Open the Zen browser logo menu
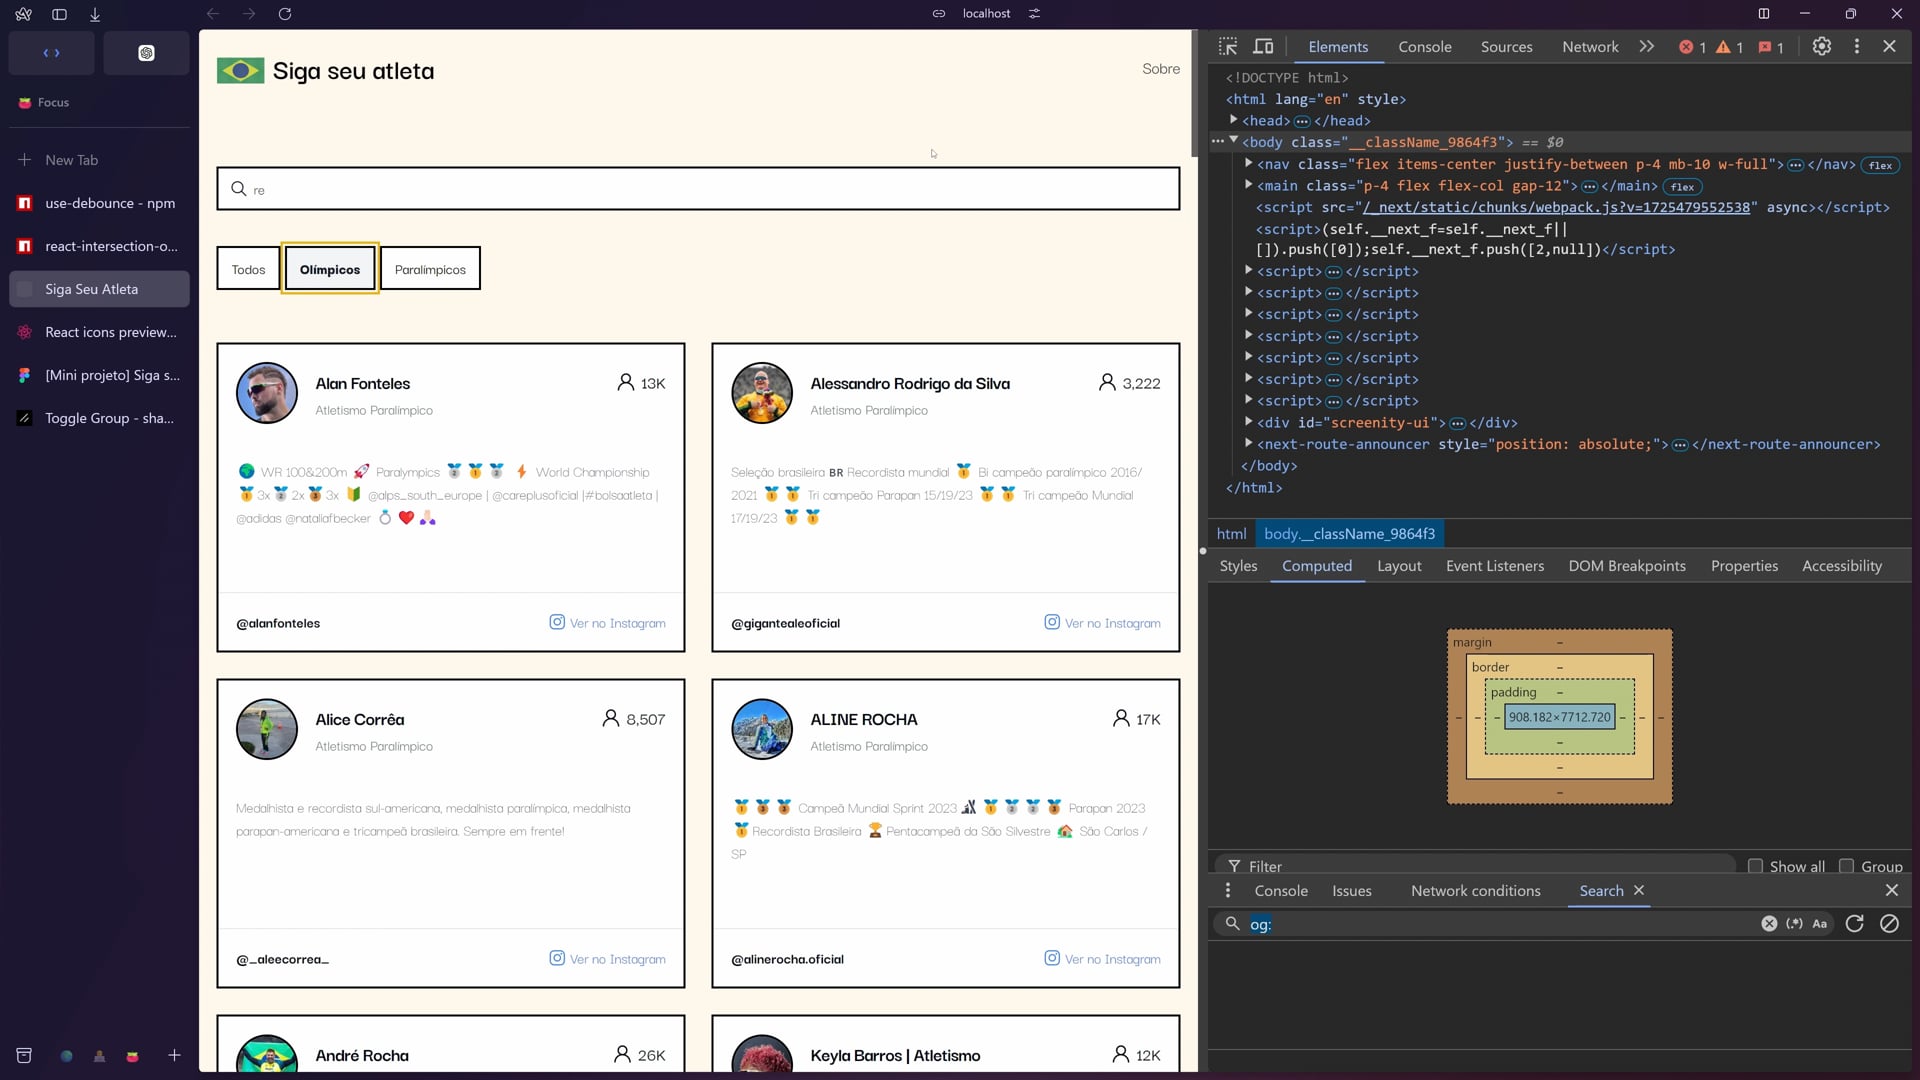 24,14
